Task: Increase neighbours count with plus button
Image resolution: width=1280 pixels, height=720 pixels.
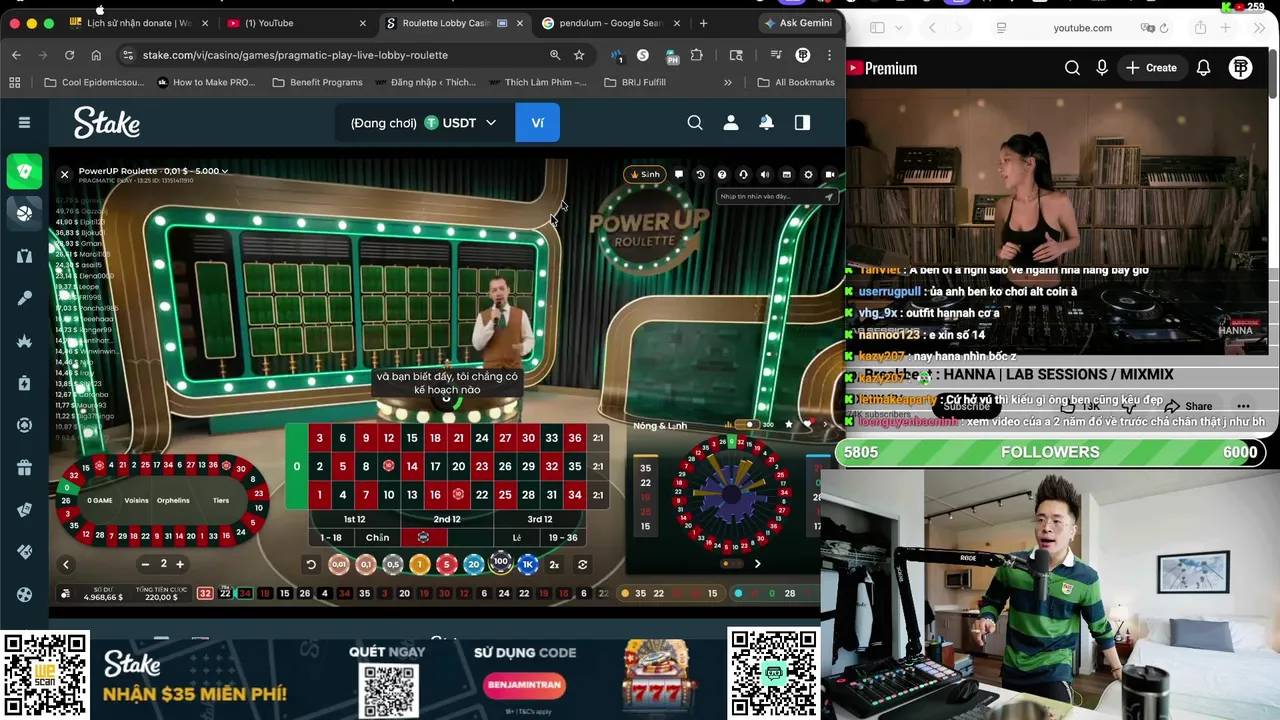Action: coord(180,564)
